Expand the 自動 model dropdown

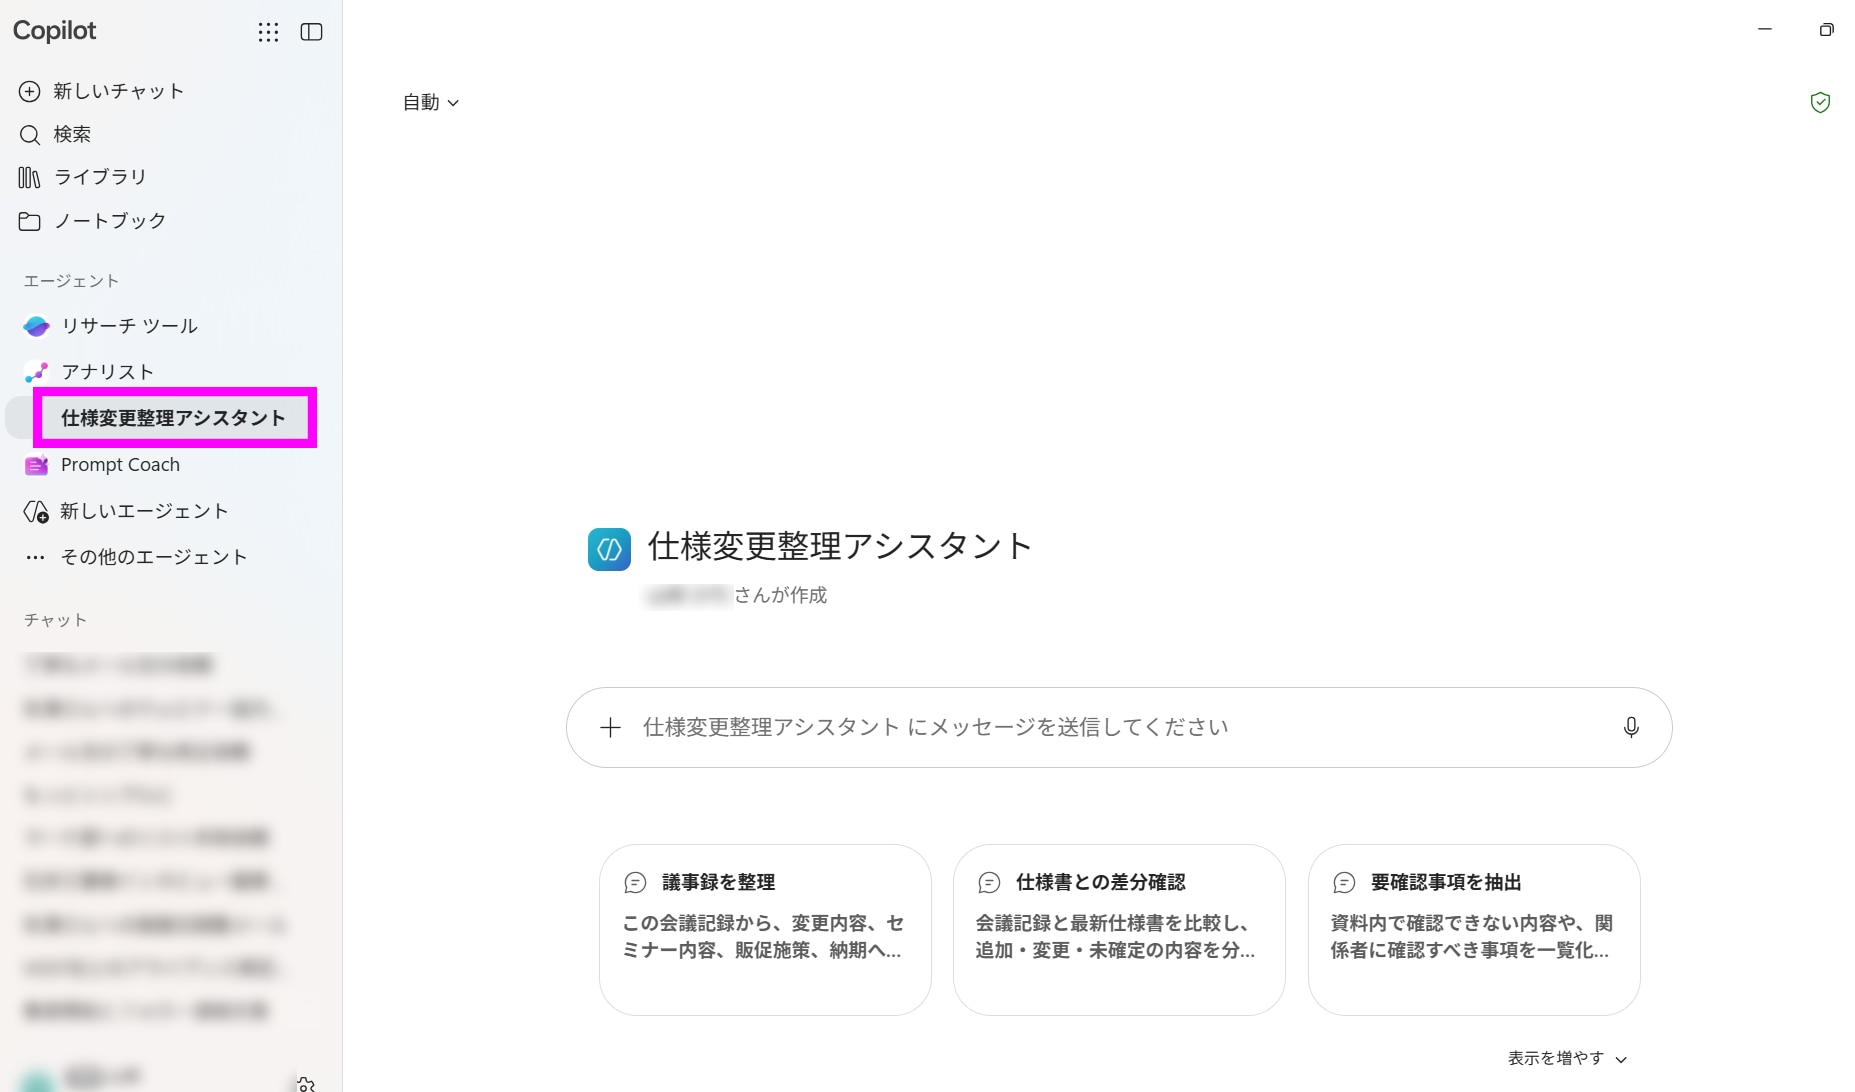click(431, 102)
